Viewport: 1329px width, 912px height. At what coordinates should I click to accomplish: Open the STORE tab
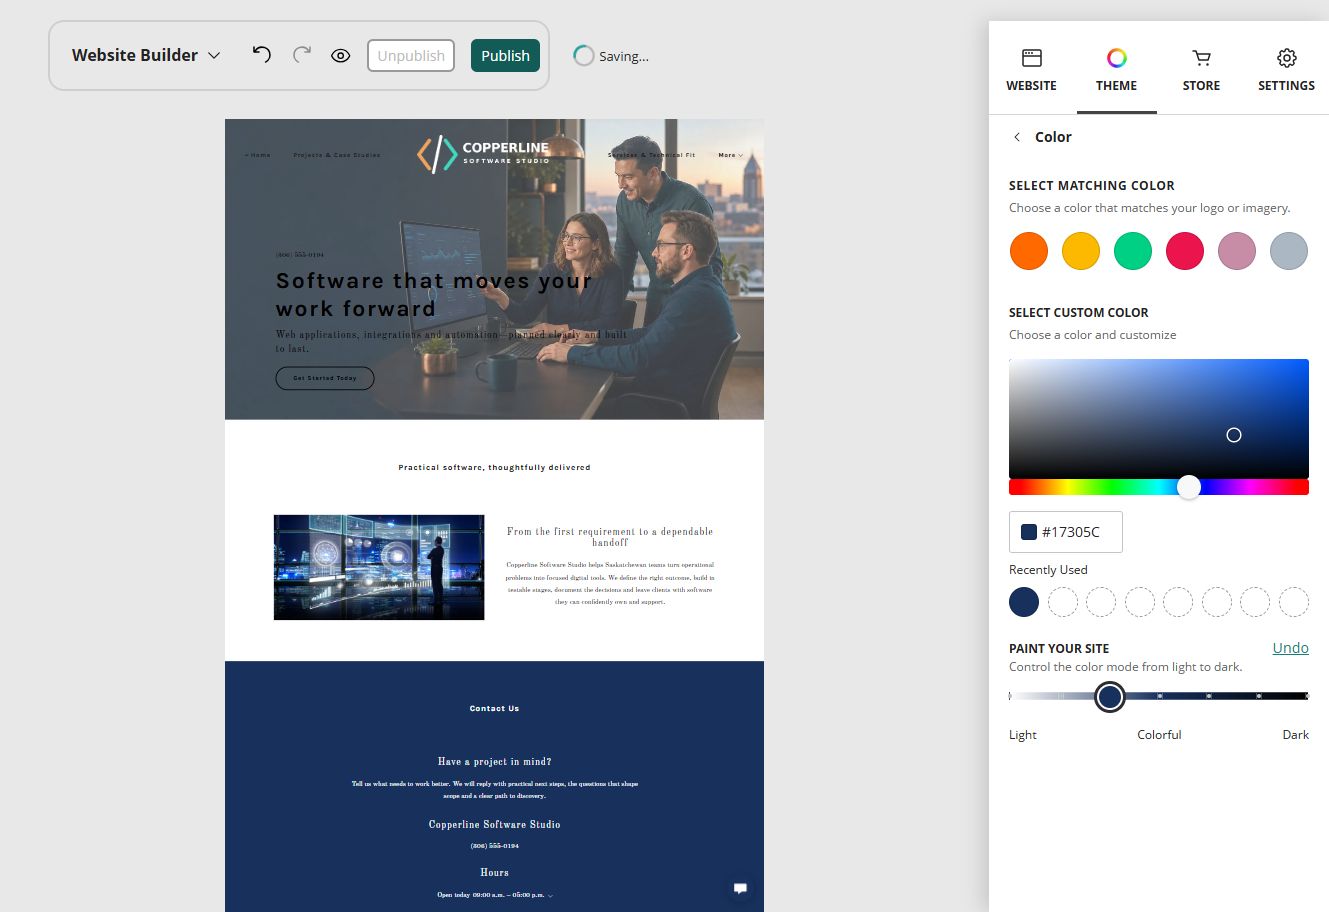click(x=1201, y=70)
